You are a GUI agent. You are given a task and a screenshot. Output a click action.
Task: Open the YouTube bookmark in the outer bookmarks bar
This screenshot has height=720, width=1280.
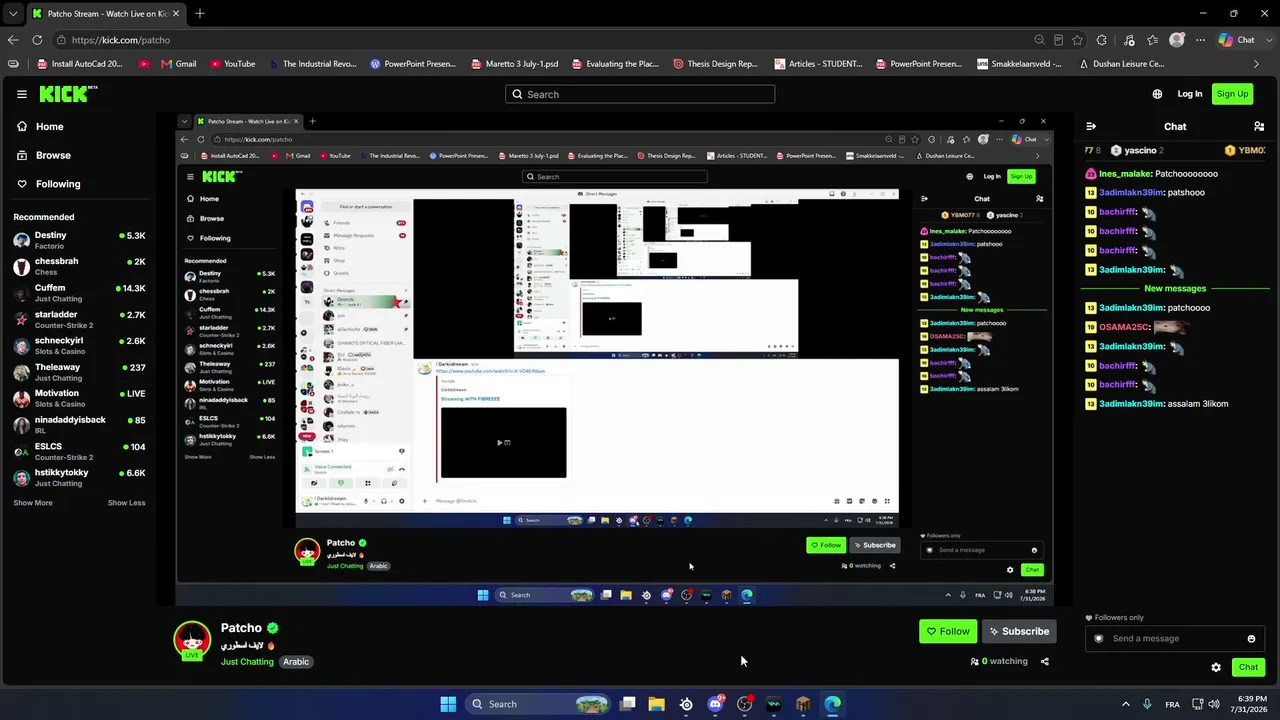pyautogui.click(x=232, y=64)
